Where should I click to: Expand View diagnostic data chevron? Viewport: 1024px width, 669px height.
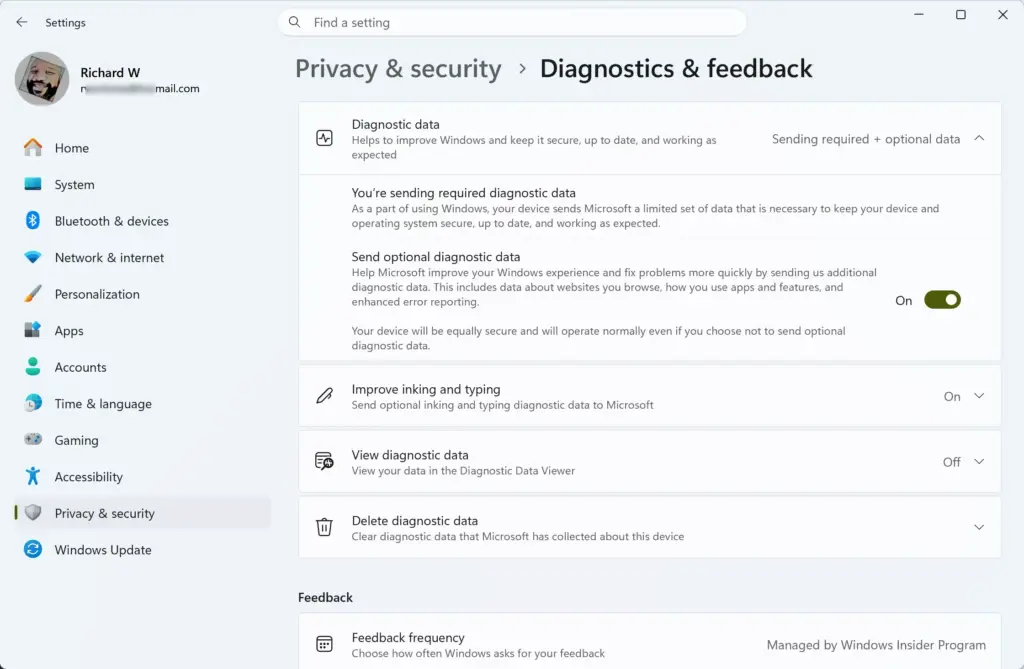pos(979,461)
